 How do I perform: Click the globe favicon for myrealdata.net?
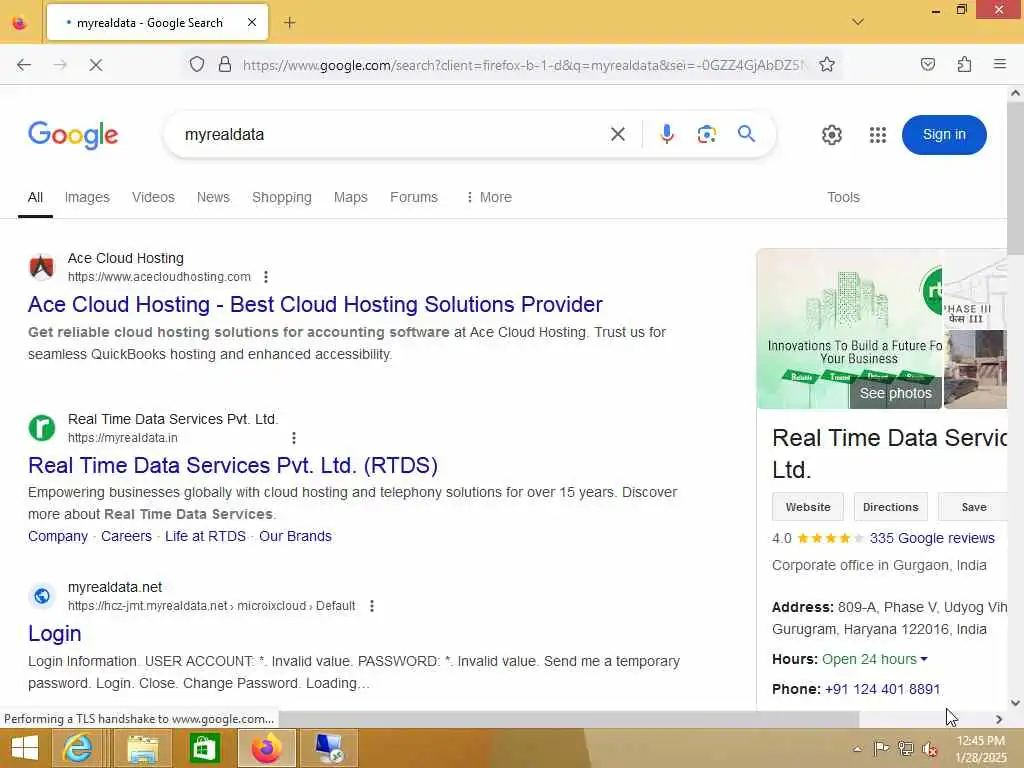[x=41, y=596]
